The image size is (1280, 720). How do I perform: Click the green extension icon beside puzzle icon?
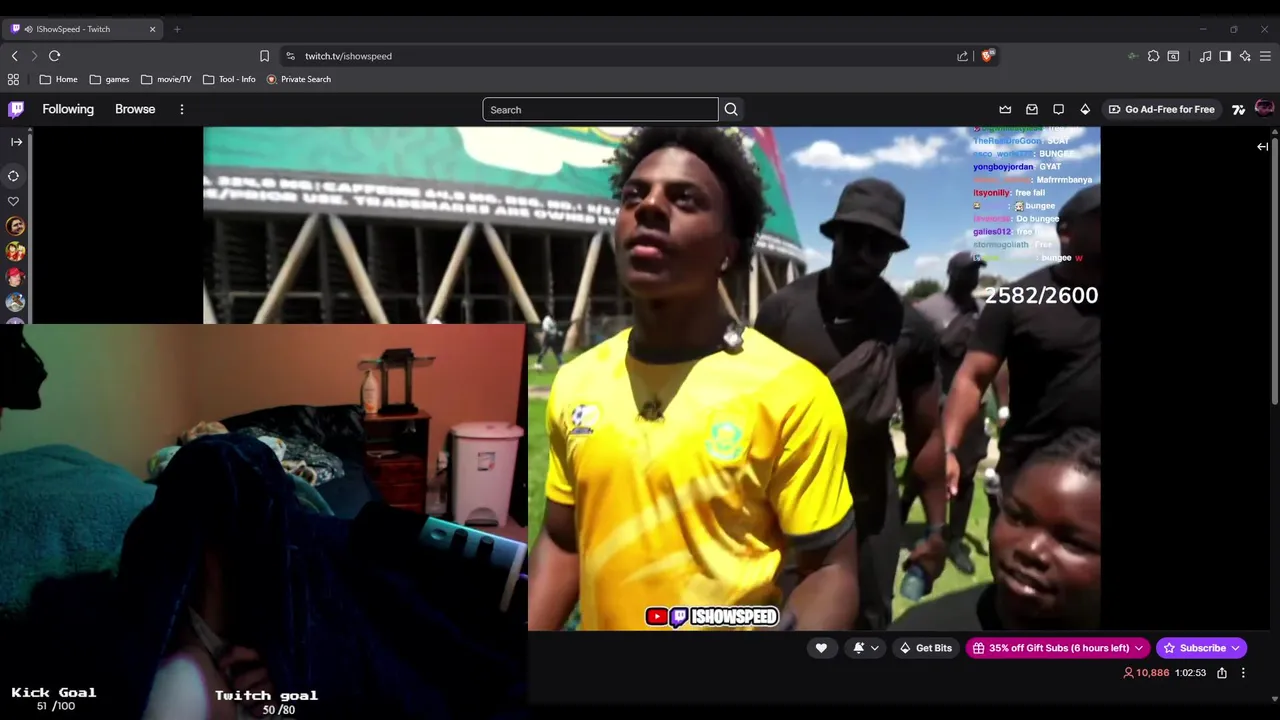(1132, 56)
